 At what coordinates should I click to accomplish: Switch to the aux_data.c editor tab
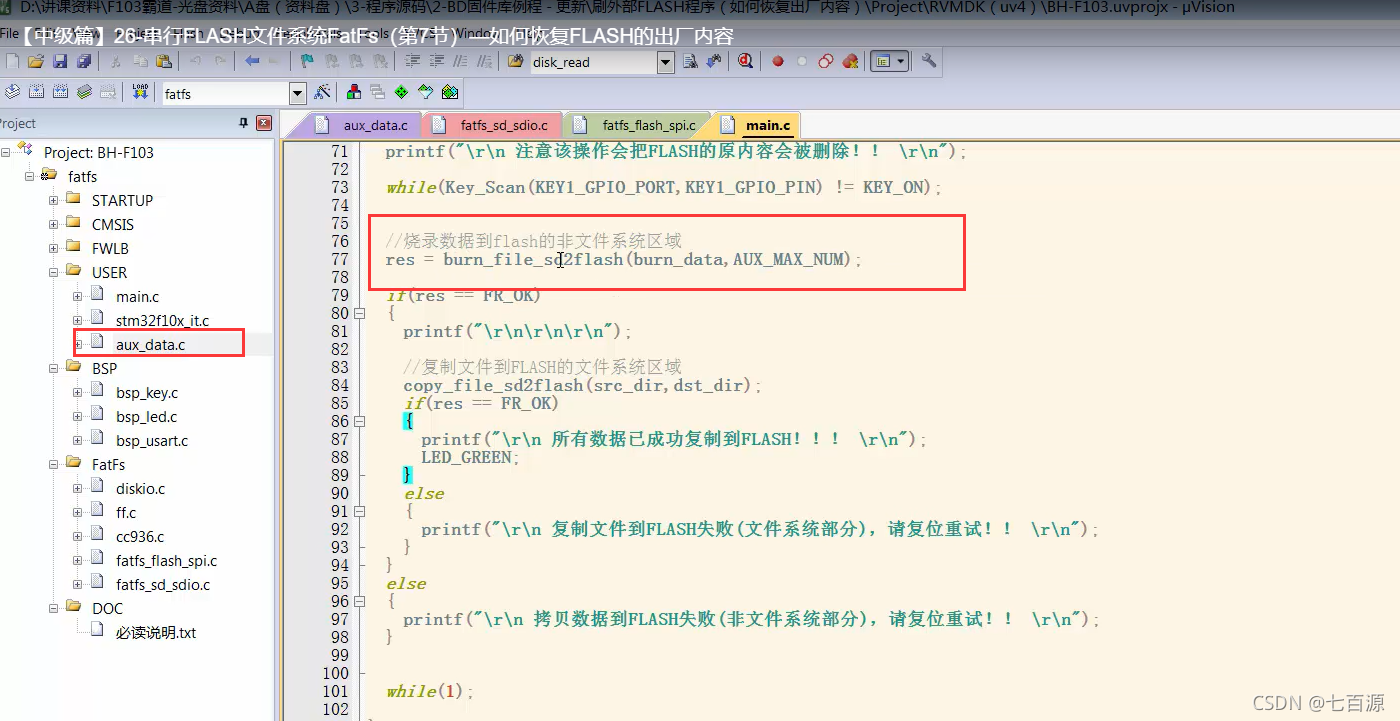click(362, 125)
